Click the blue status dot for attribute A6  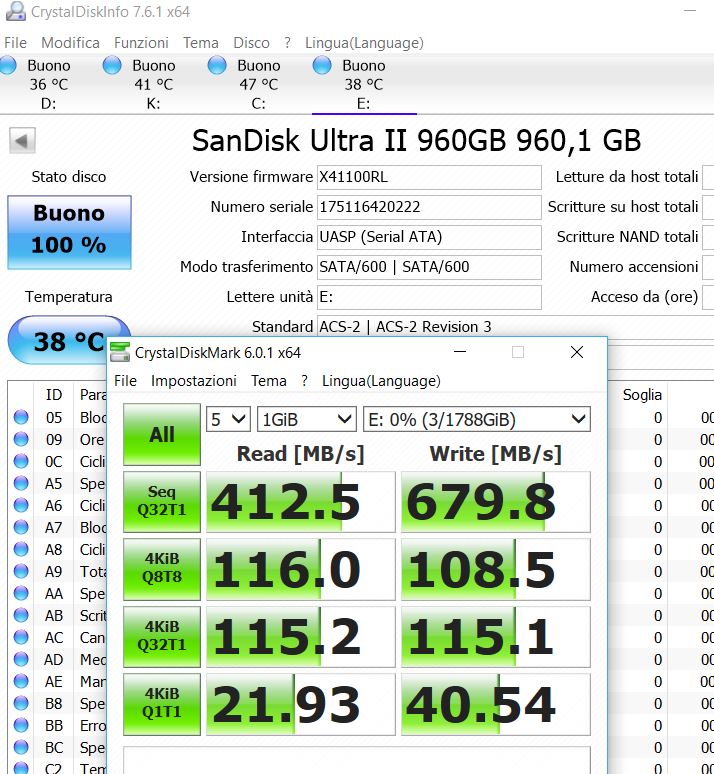pos(21,505)
